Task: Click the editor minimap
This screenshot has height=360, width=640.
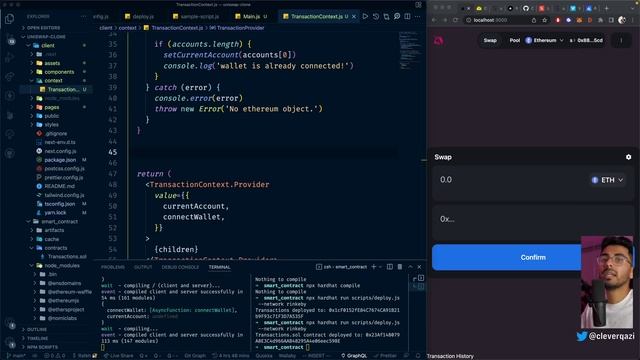Action: coord(409,50)
